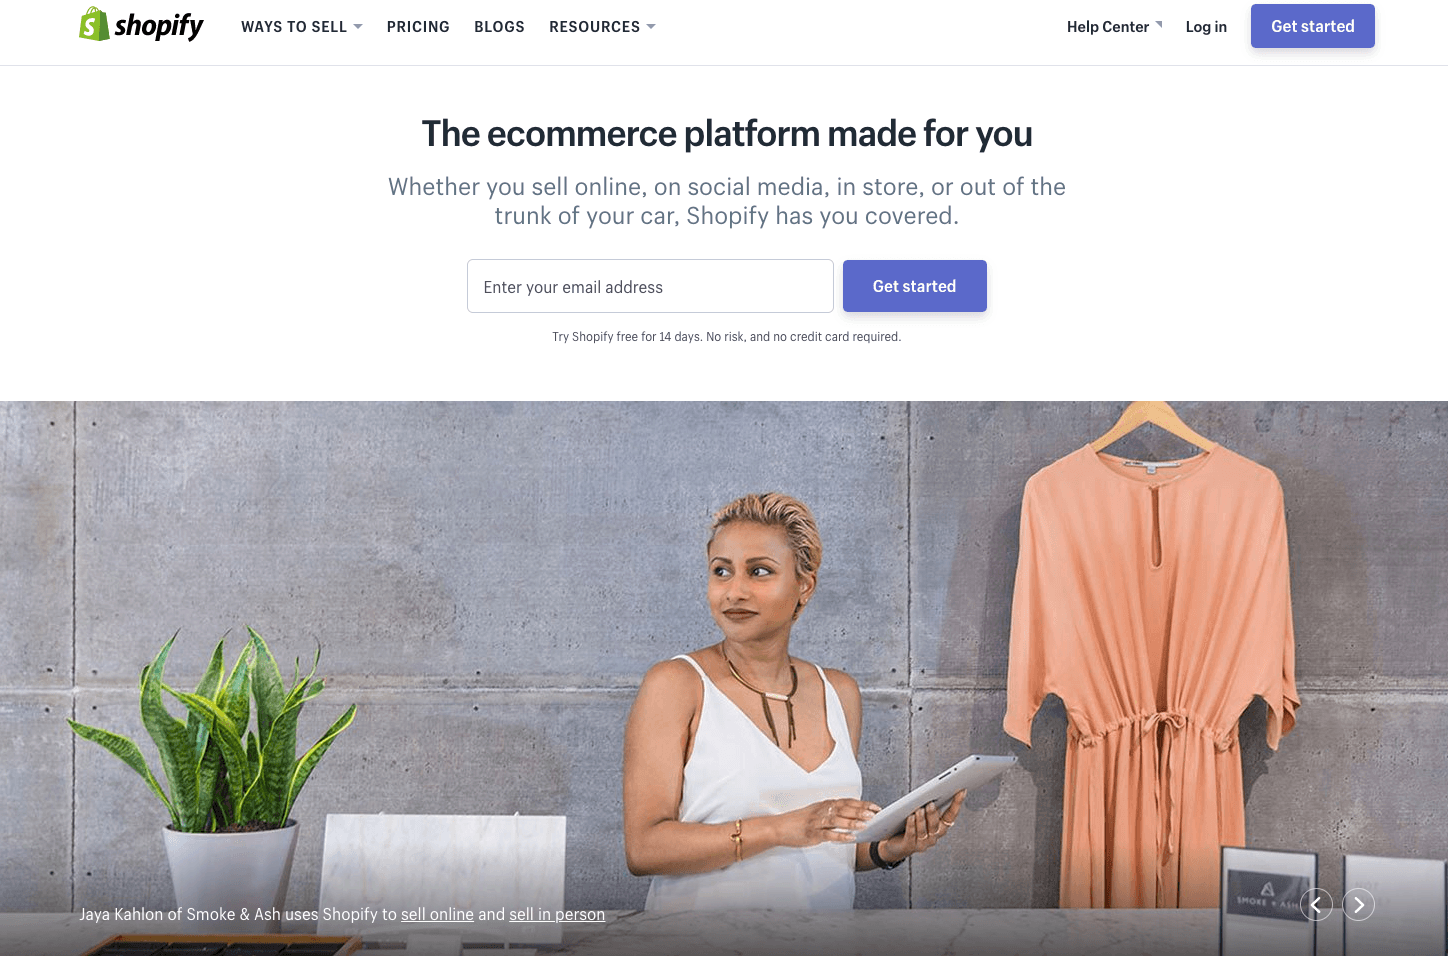Open the Blogs menu item

coord(499,27)
